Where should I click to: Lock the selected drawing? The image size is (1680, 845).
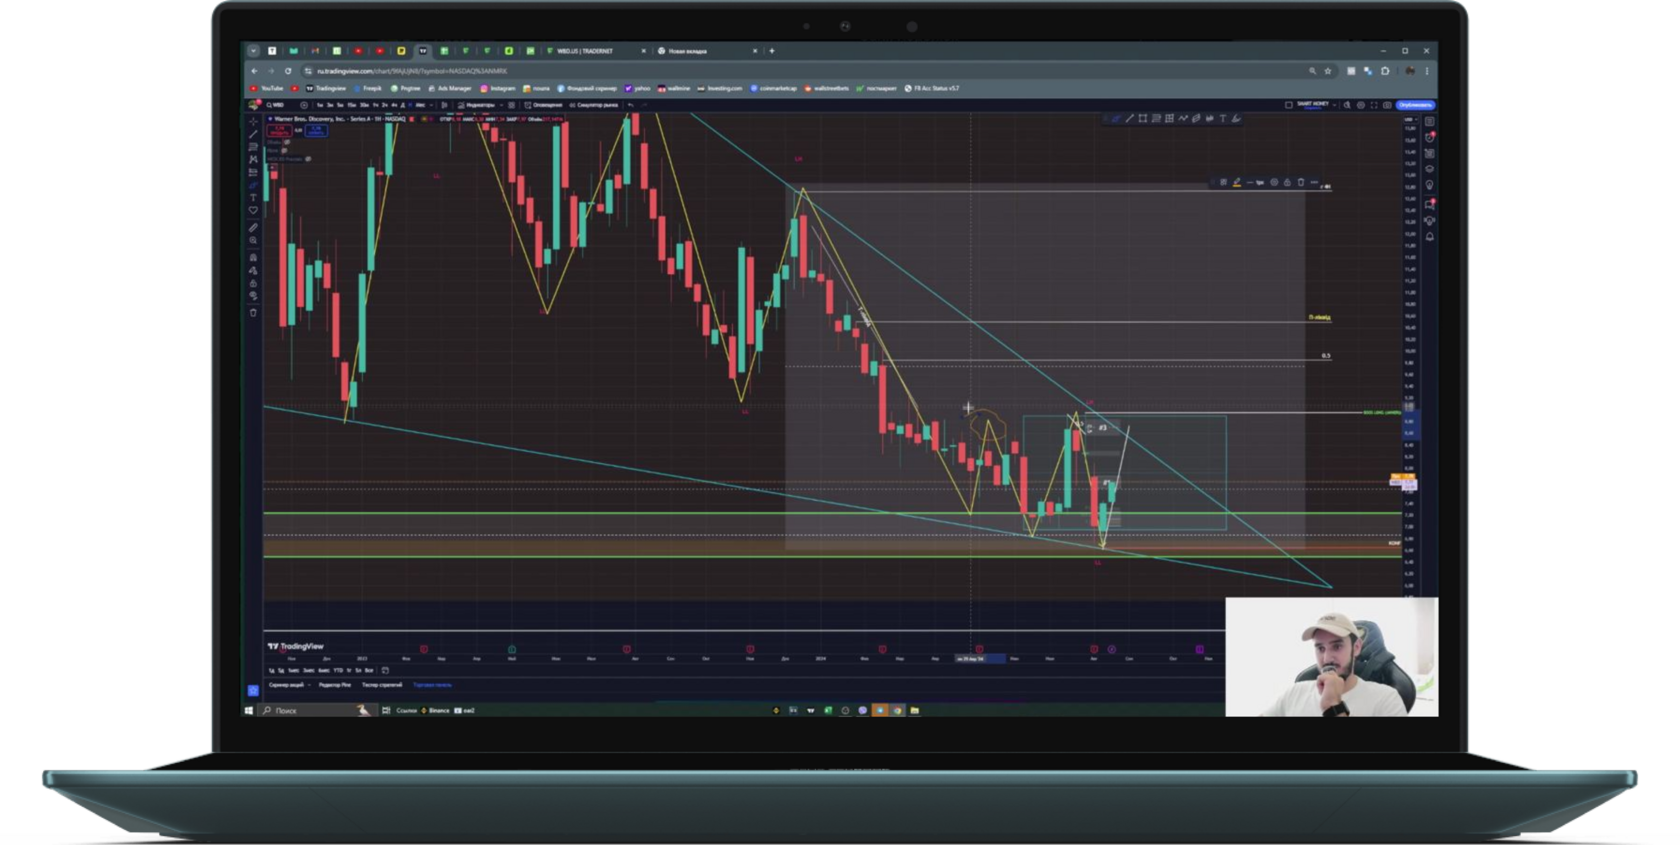point(1287,182)
